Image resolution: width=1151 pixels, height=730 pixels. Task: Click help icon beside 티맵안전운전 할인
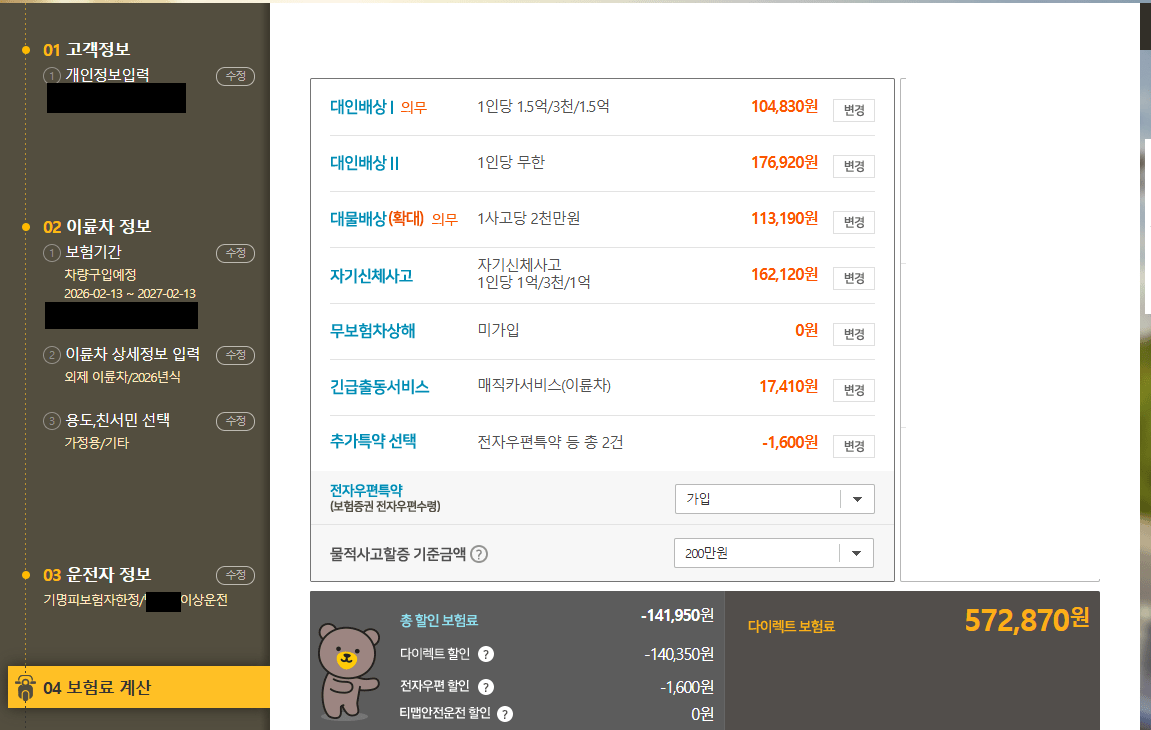505,714
